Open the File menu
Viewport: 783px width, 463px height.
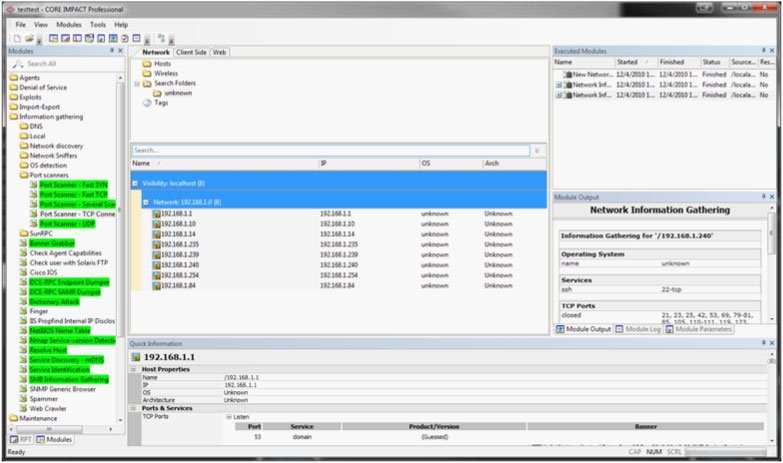(20, 24)
